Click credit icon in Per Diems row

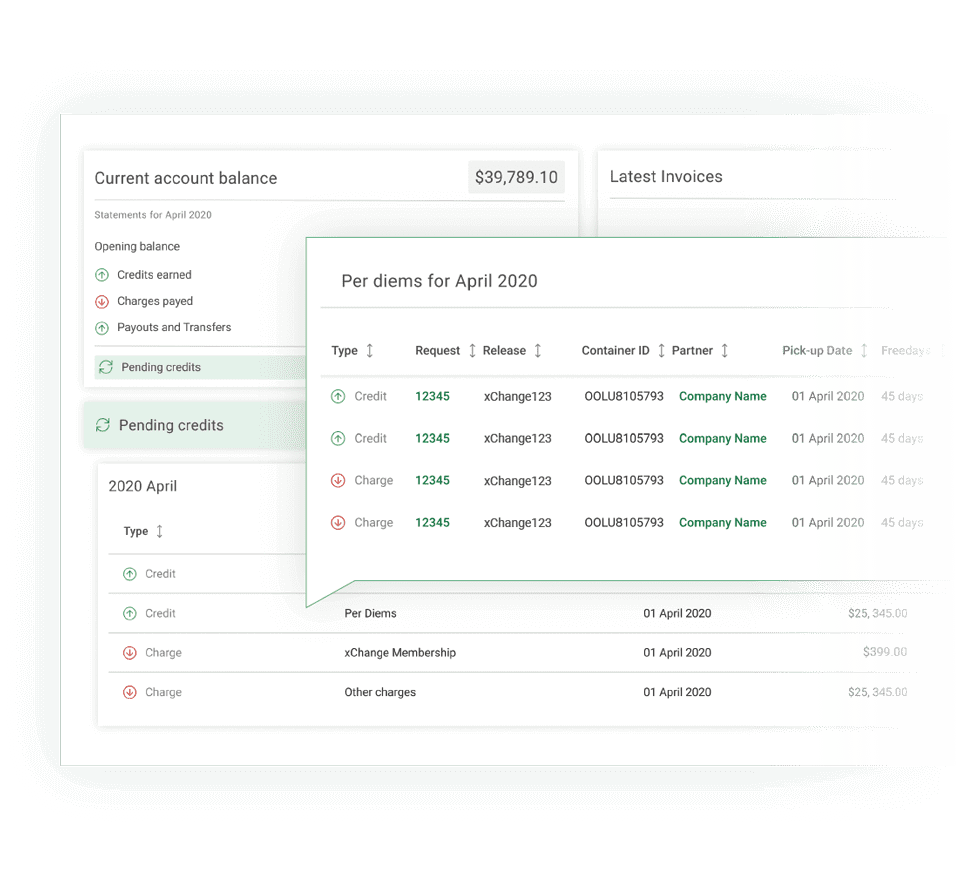(x=130, y=613)
